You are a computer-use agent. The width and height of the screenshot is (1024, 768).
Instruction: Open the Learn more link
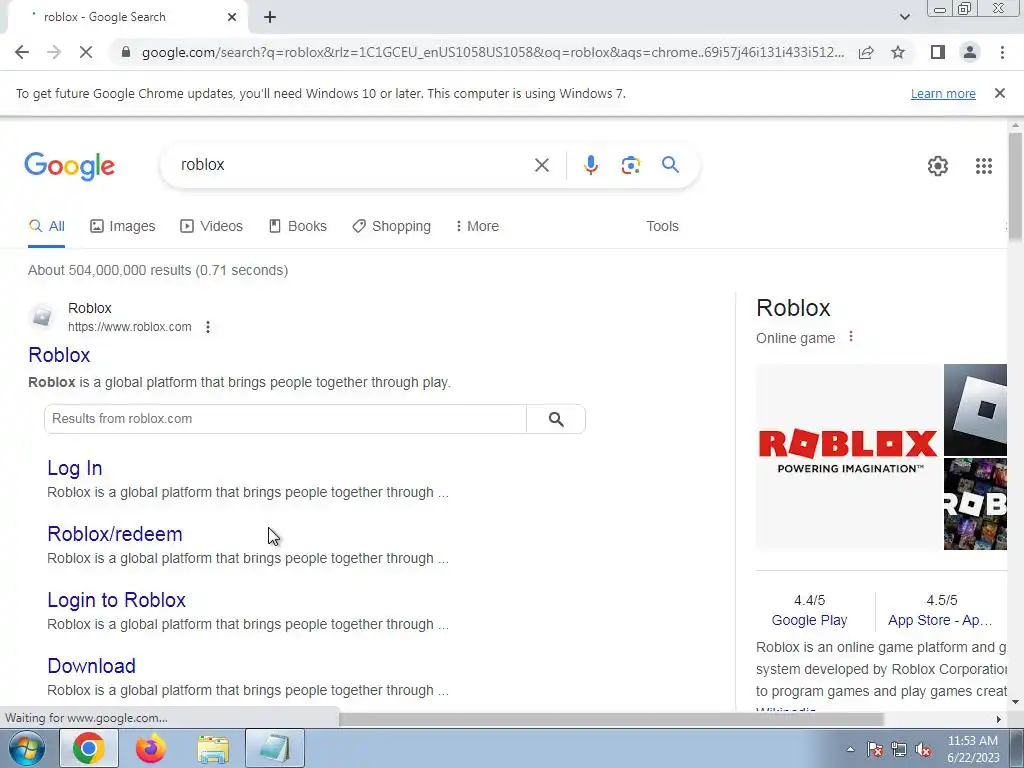(943, 93)
